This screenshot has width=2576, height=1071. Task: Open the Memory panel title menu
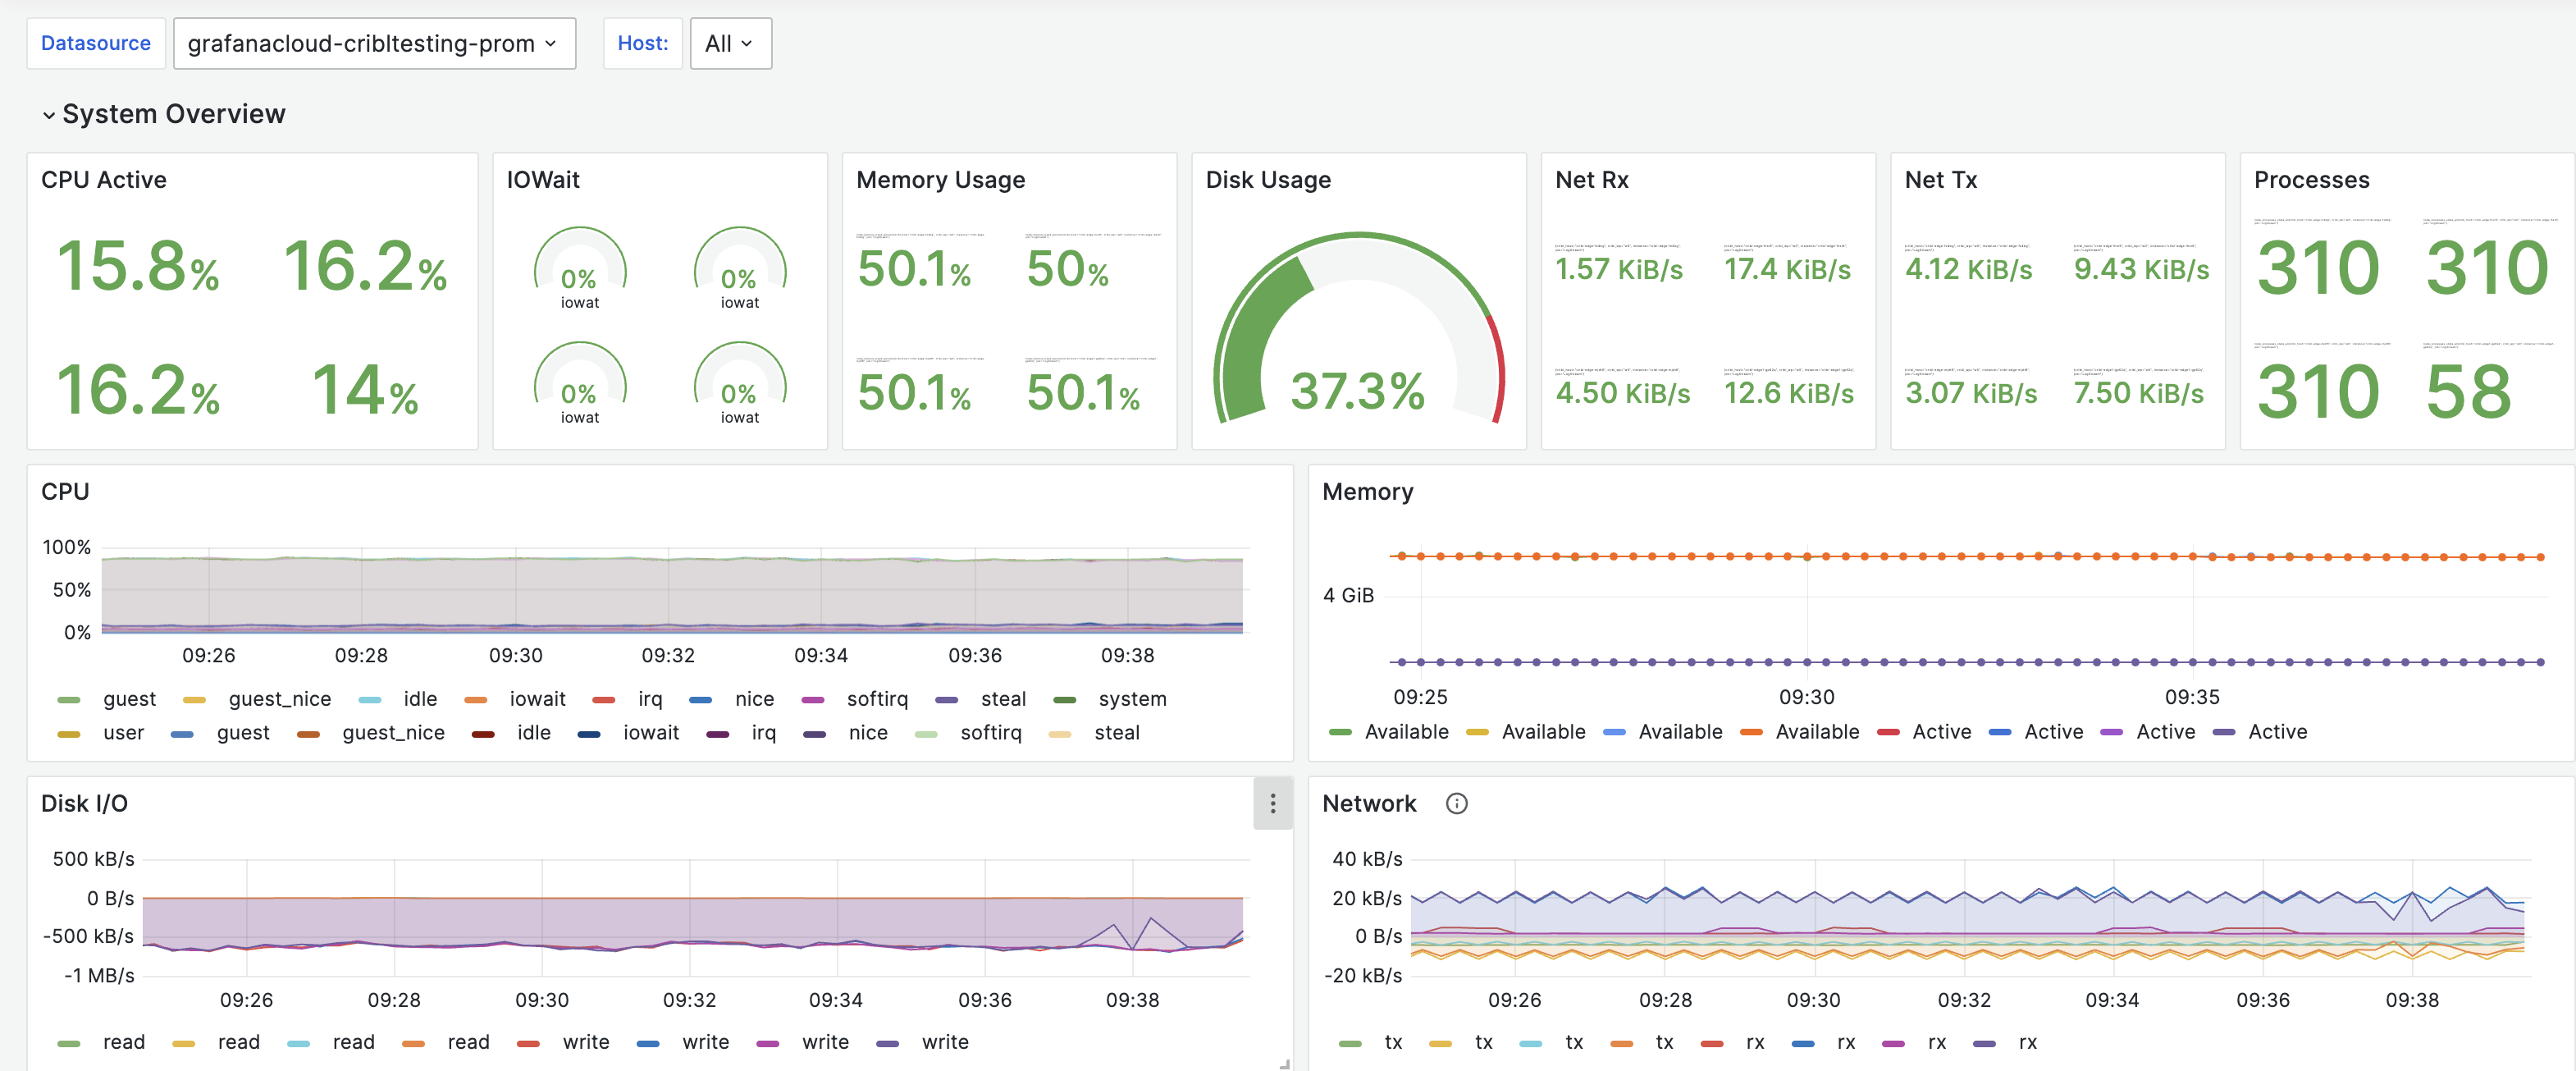pos(1368,491)
